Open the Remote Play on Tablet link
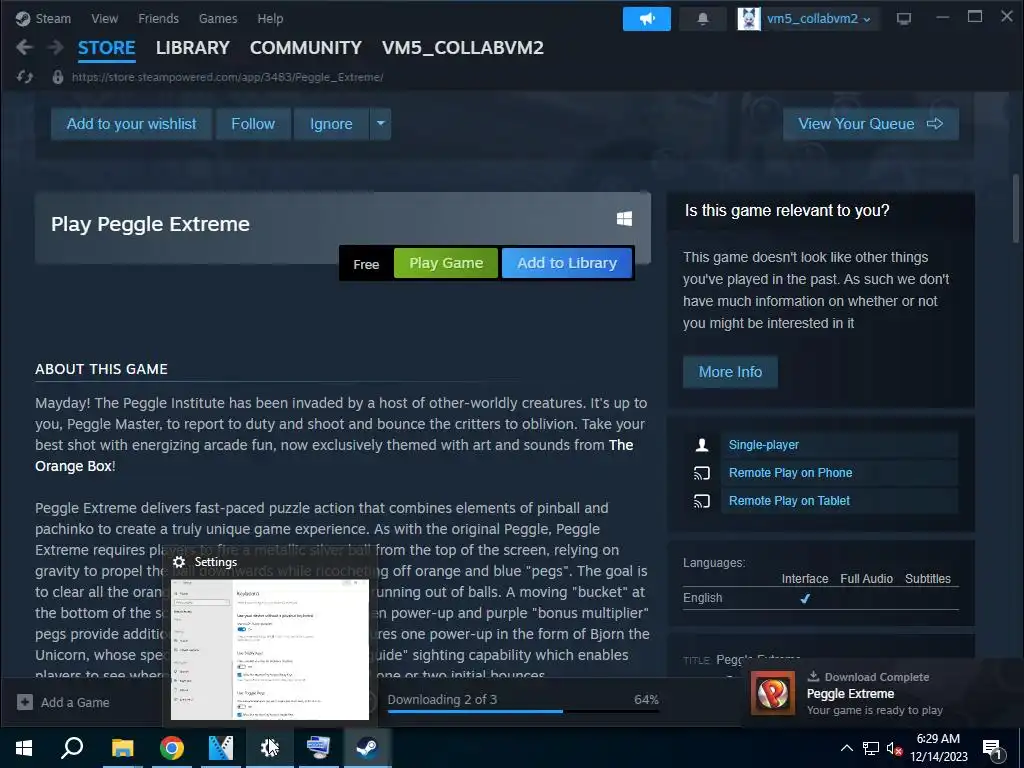The width and height of the screenshot is (1024, 768). pyautogui.click(x=789, y=501)
